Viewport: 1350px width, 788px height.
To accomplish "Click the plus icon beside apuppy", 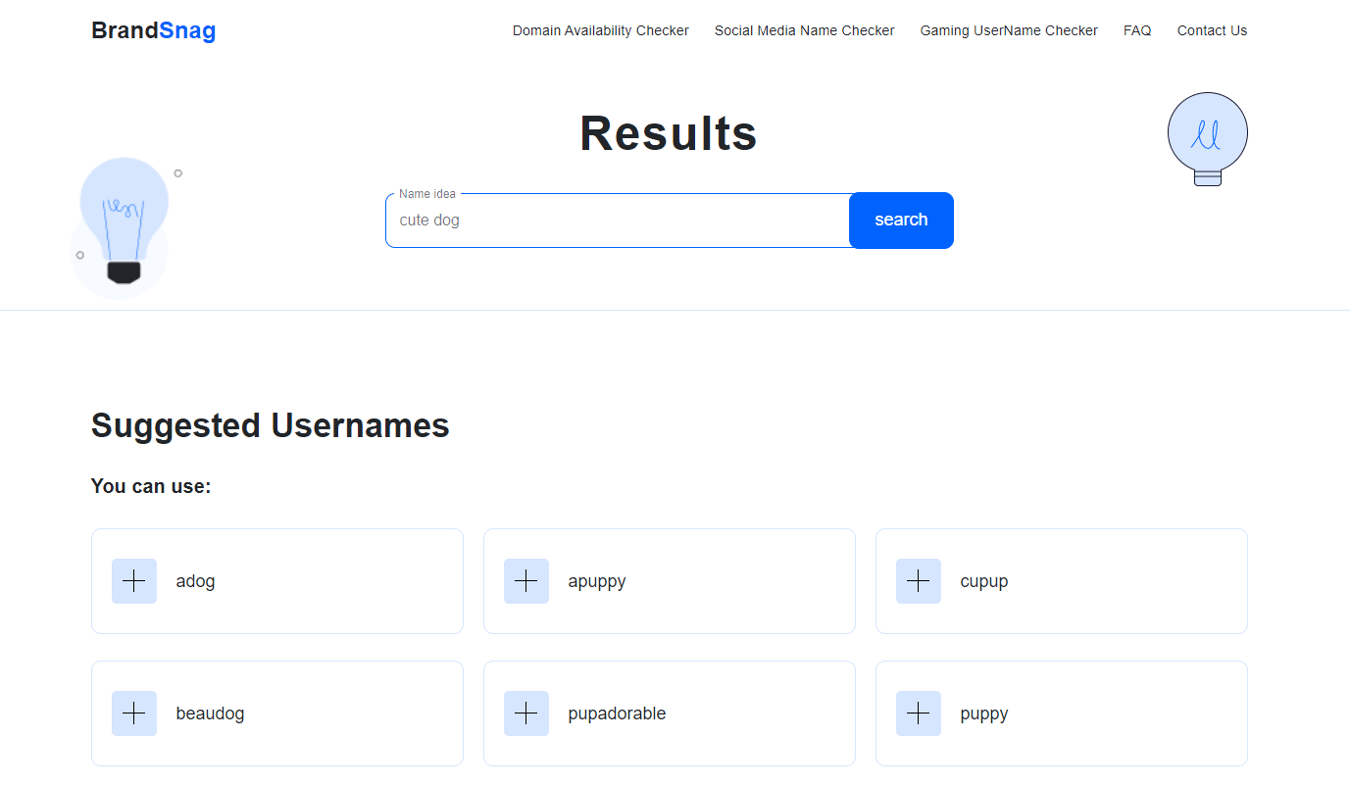I will pos(525,581).
